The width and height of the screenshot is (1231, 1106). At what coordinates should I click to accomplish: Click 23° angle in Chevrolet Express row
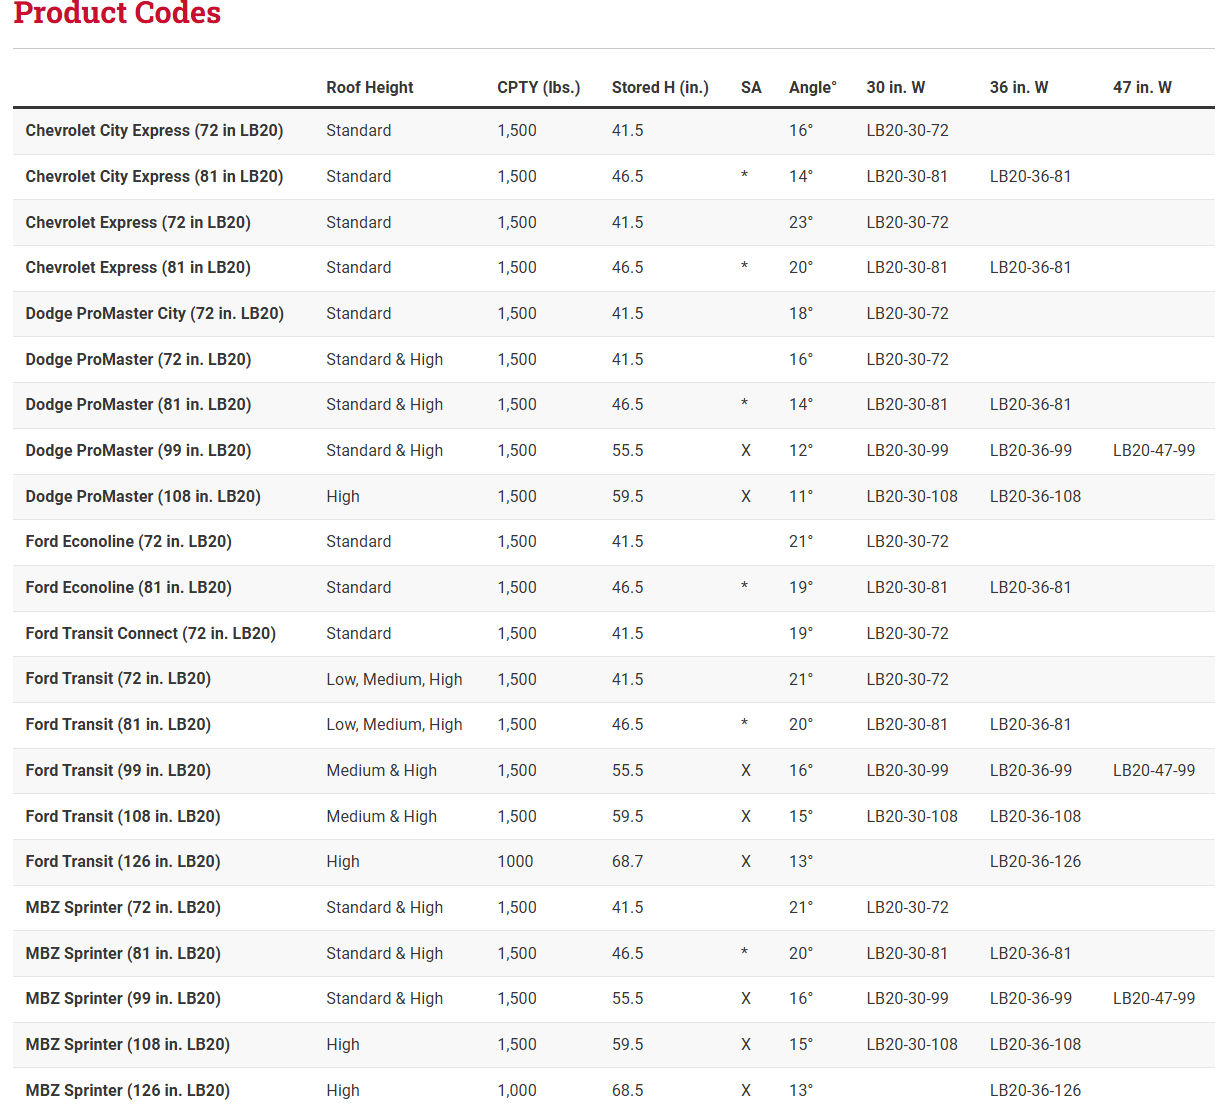801,223
